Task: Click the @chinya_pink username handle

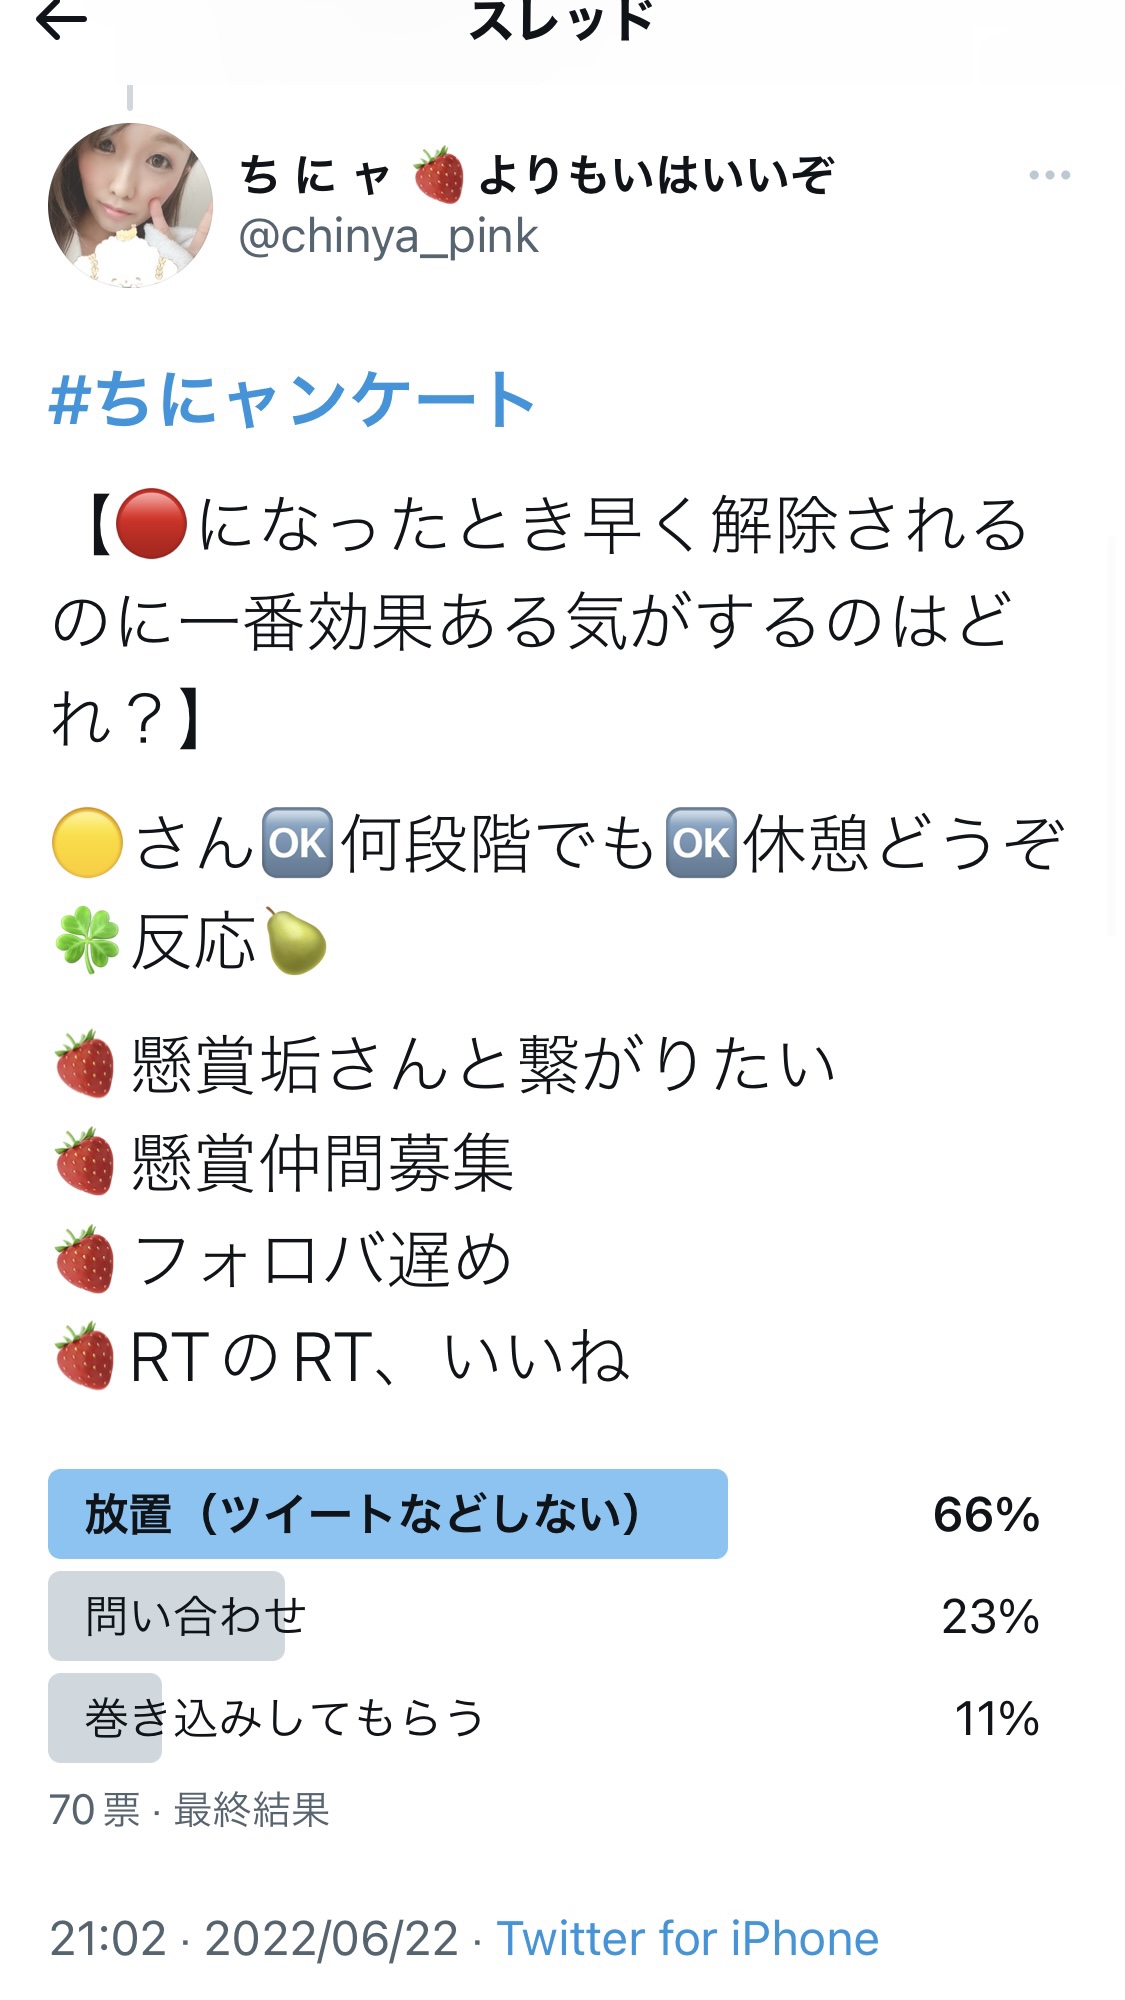Action: 388,237
